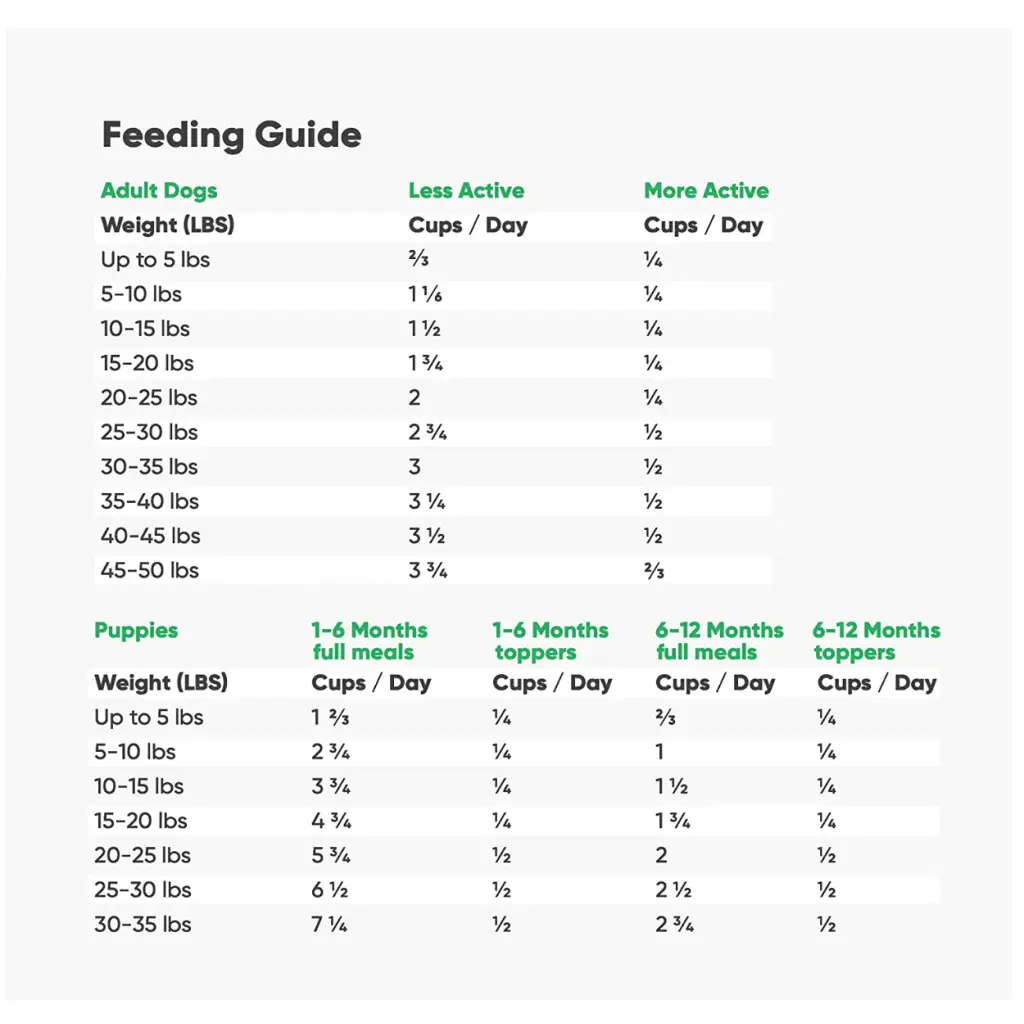Screen dimensions: 1024x1024
Task: Click the 1-6 Months toppers header
Action: tap(550, 641)
